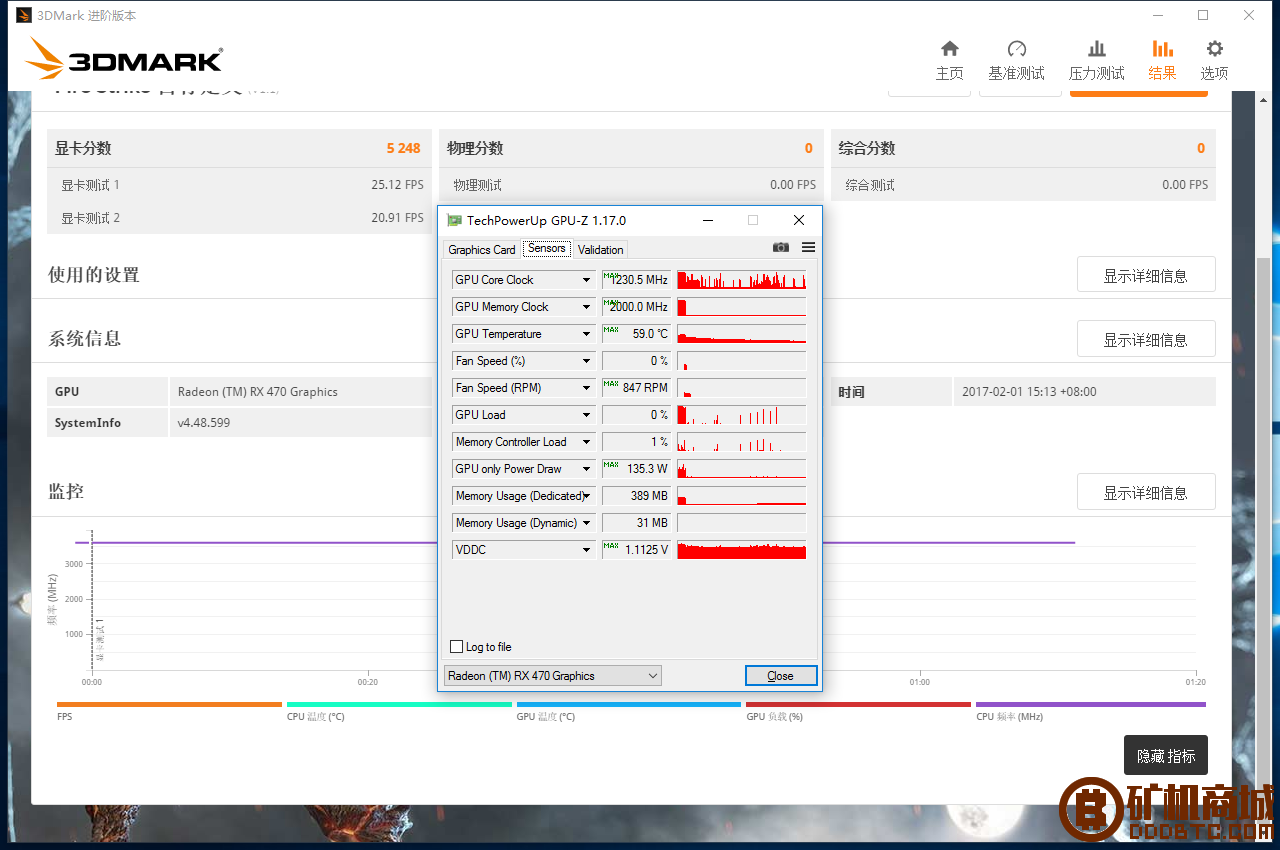Maximize the 3DMark window

(1203, 15)
